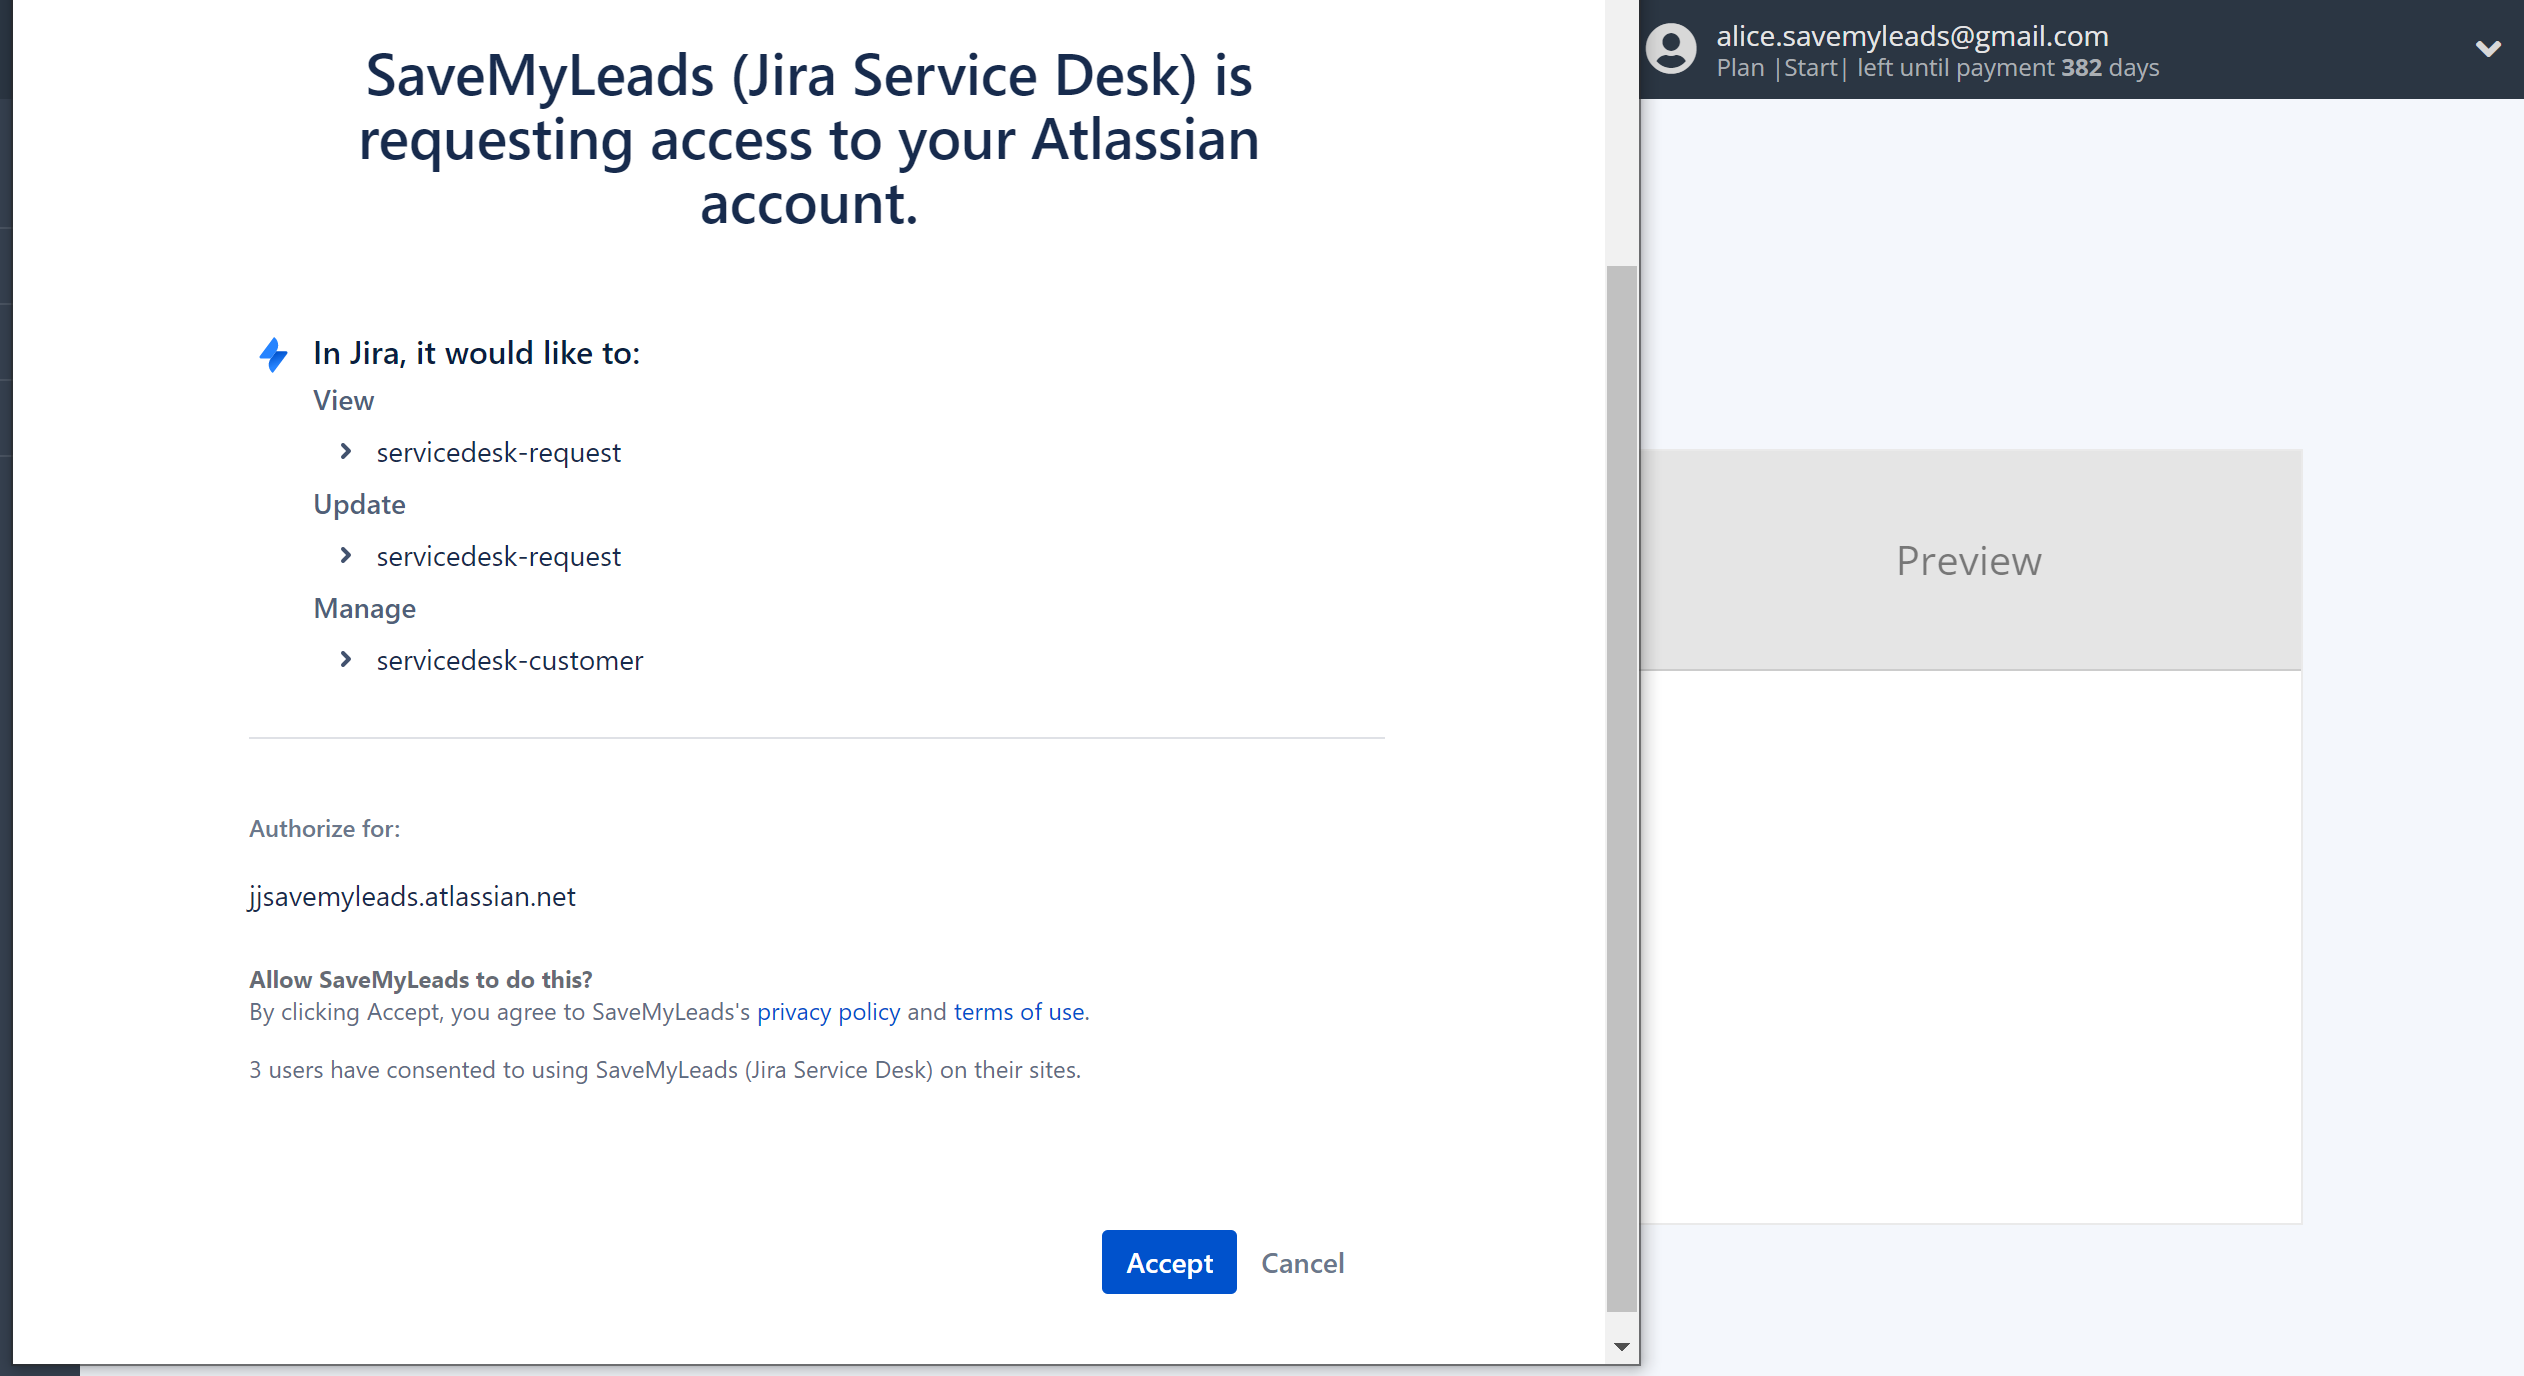The height and width of the screenshot is (1376, 2524).
Task: Click the 'View' permission group label
Action: click(x=343, y=401)
